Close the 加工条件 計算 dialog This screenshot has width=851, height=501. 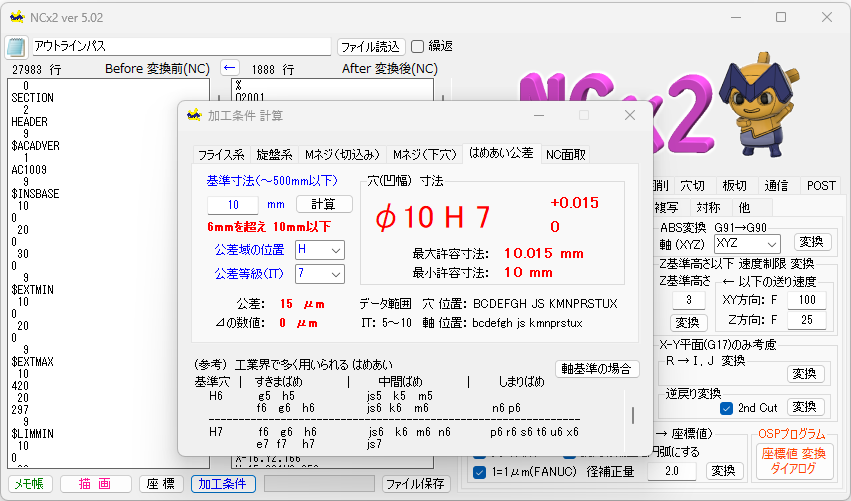pyautogui.click(x=629, y=115)
